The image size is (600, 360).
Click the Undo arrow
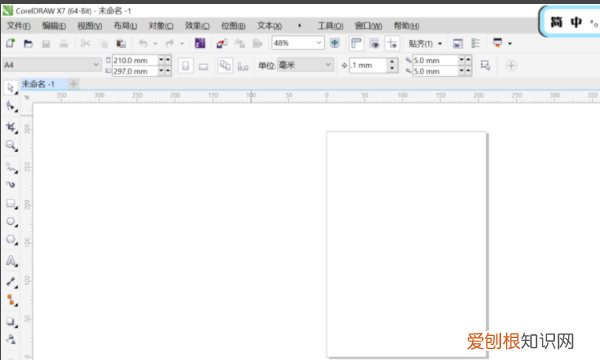tap(143, 44)
